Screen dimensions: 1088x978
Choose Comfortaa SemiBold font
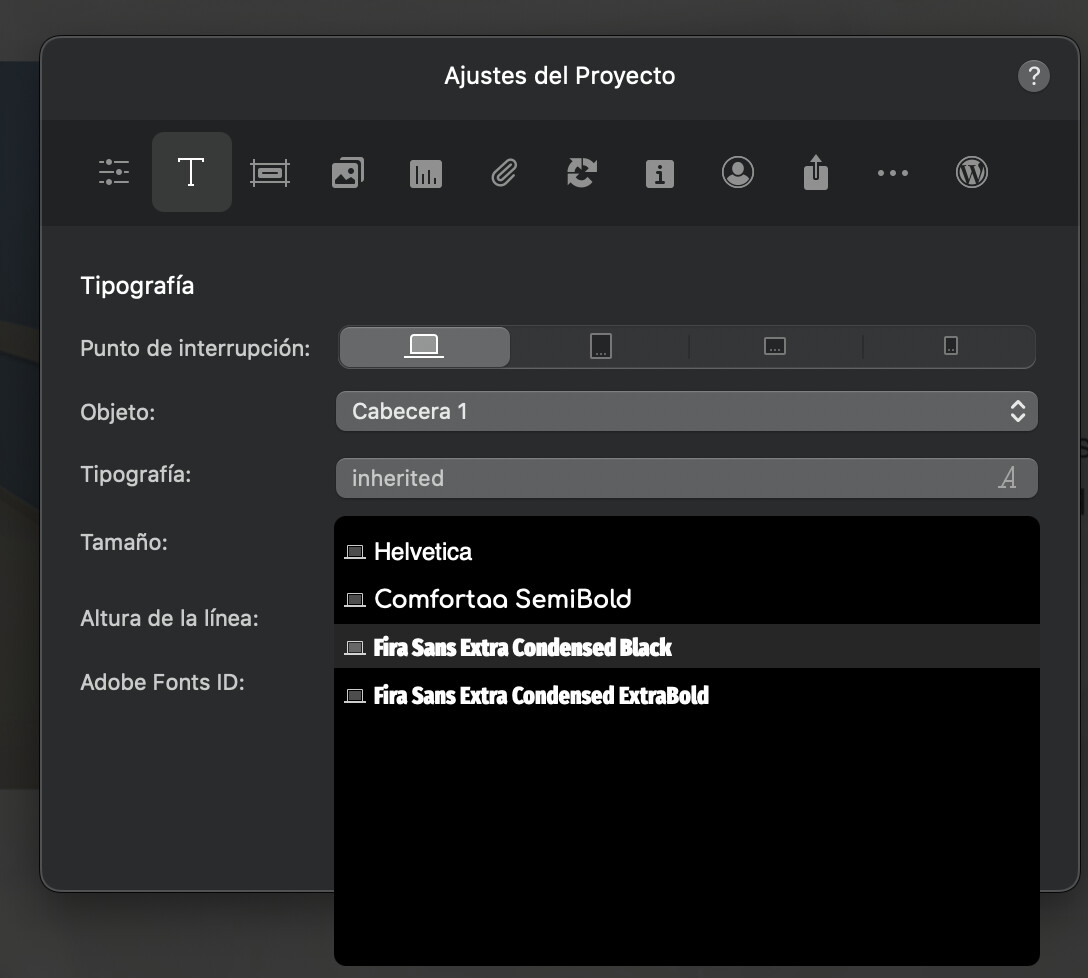click(x=686, y=599)
